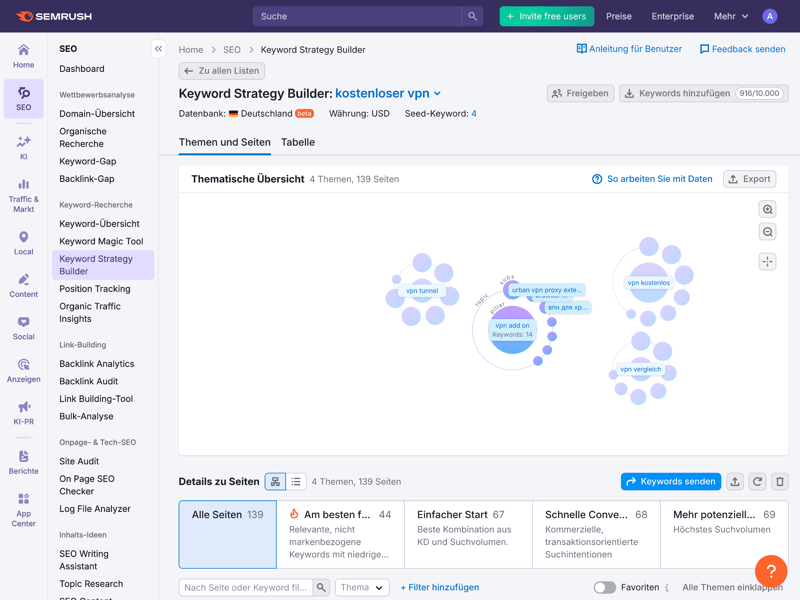Open the KI section in left rail
The height and width of the screenshot is (600, 800).
click(x=23, y=147)
